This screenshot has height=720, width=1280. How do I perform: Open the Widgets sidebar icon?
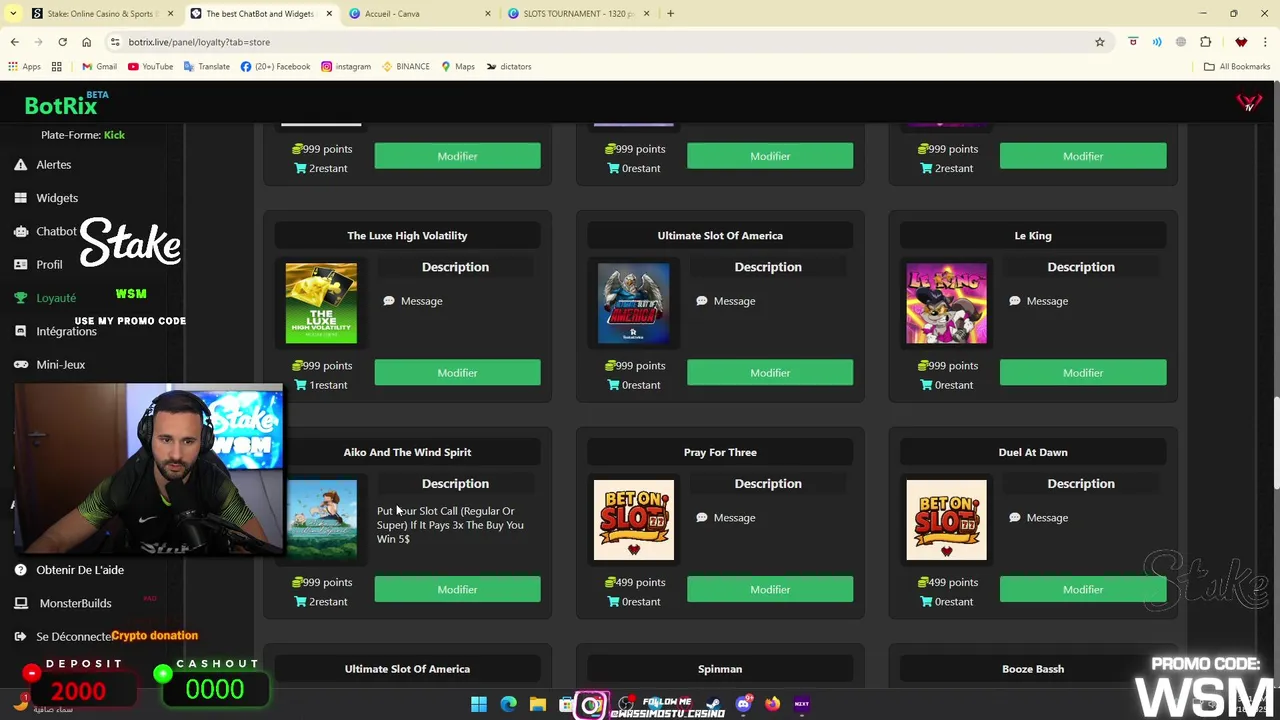coord(20,198)
